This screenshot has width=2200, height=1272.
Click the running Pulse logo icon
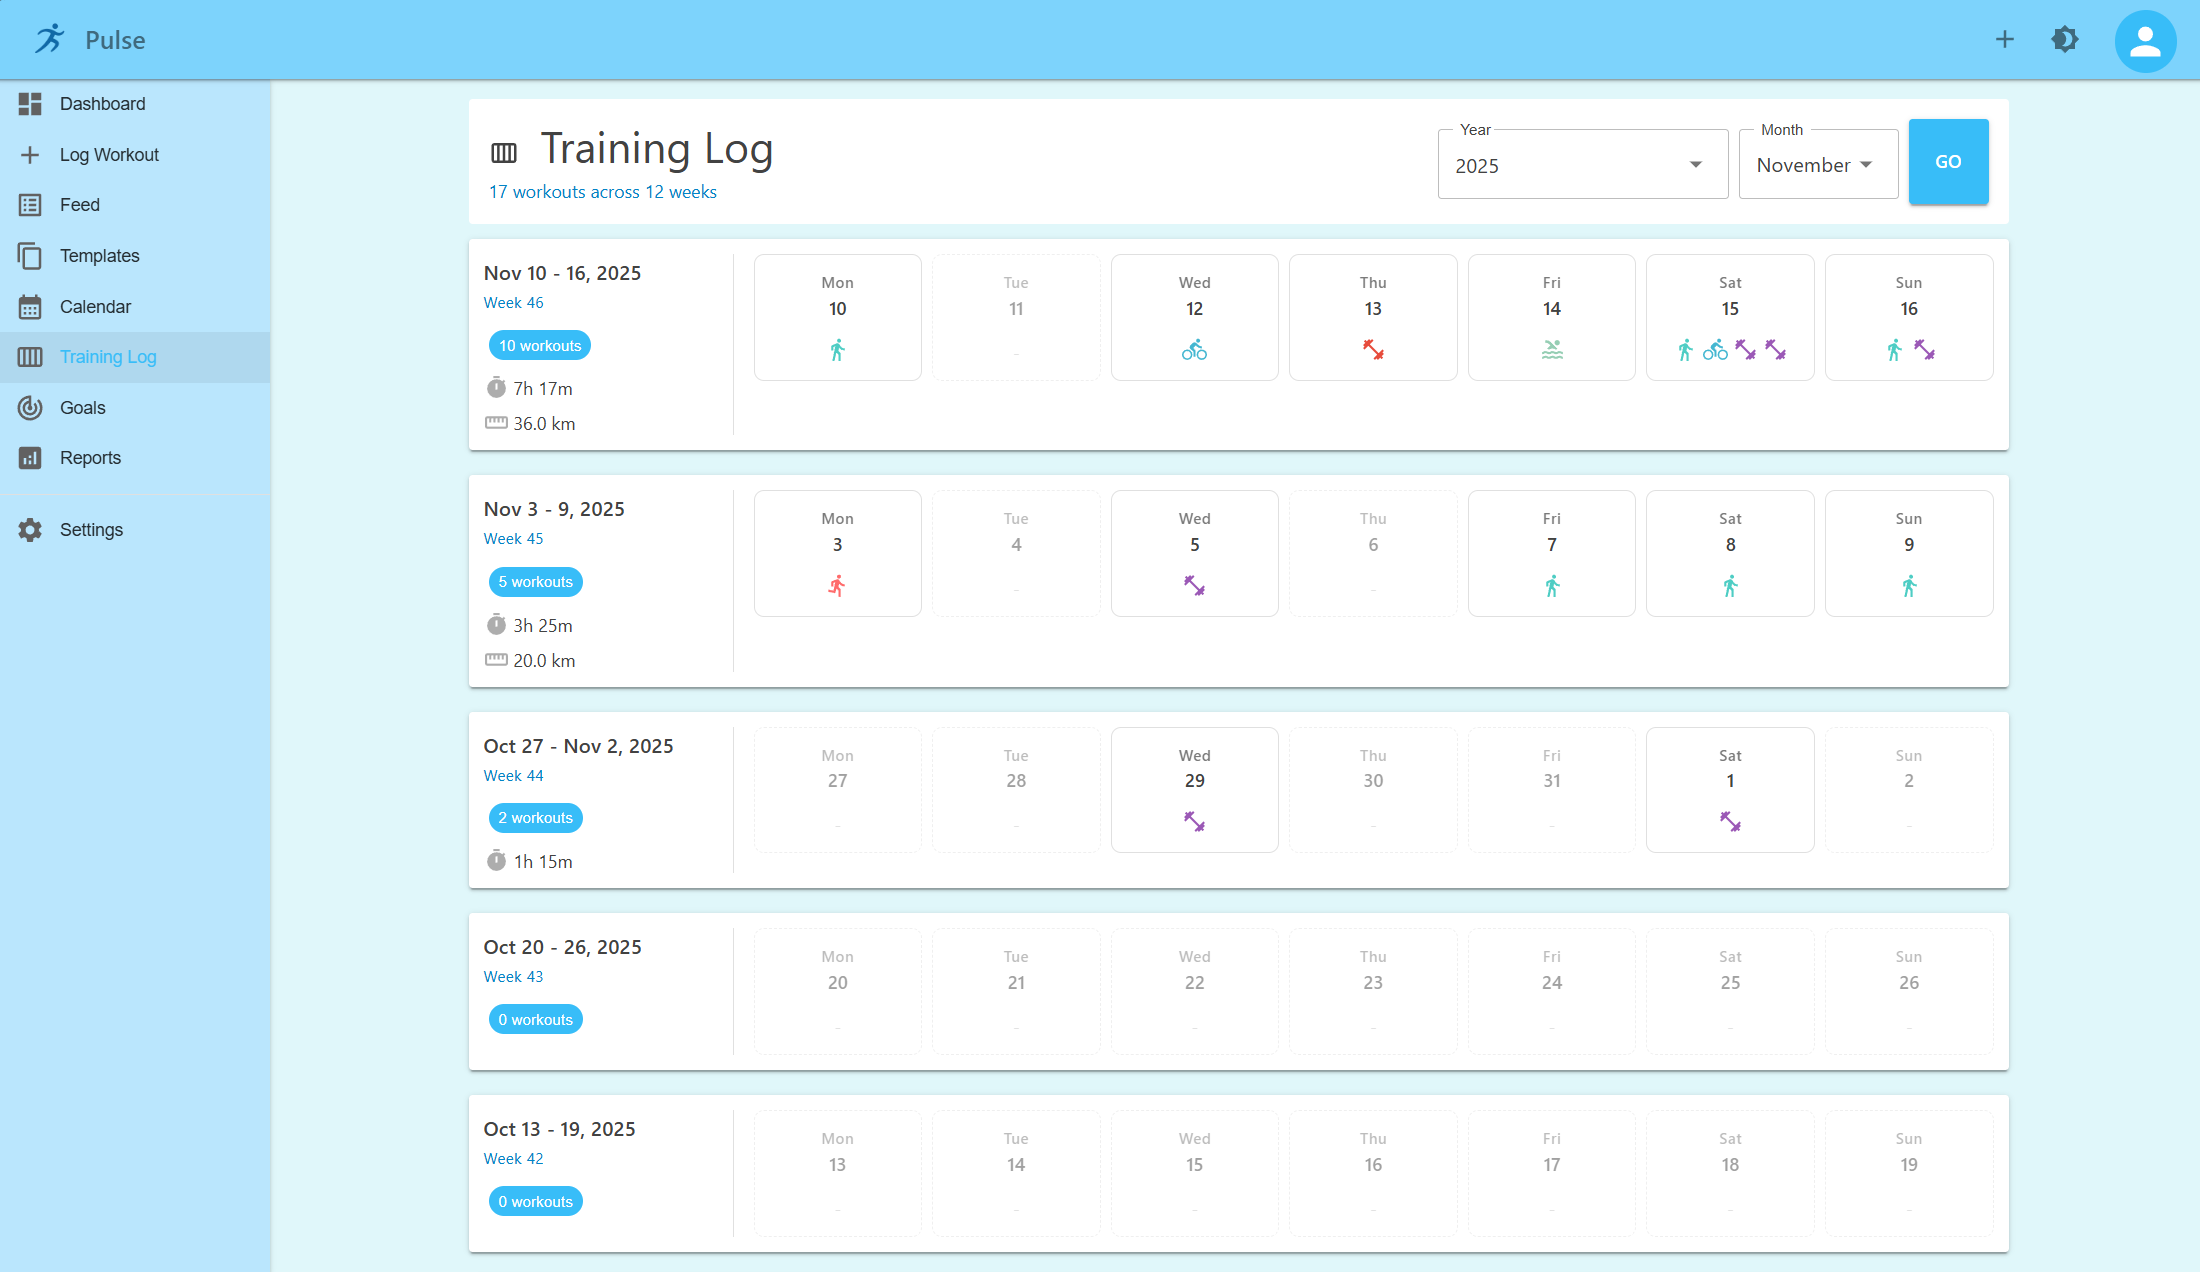[50, 39]
